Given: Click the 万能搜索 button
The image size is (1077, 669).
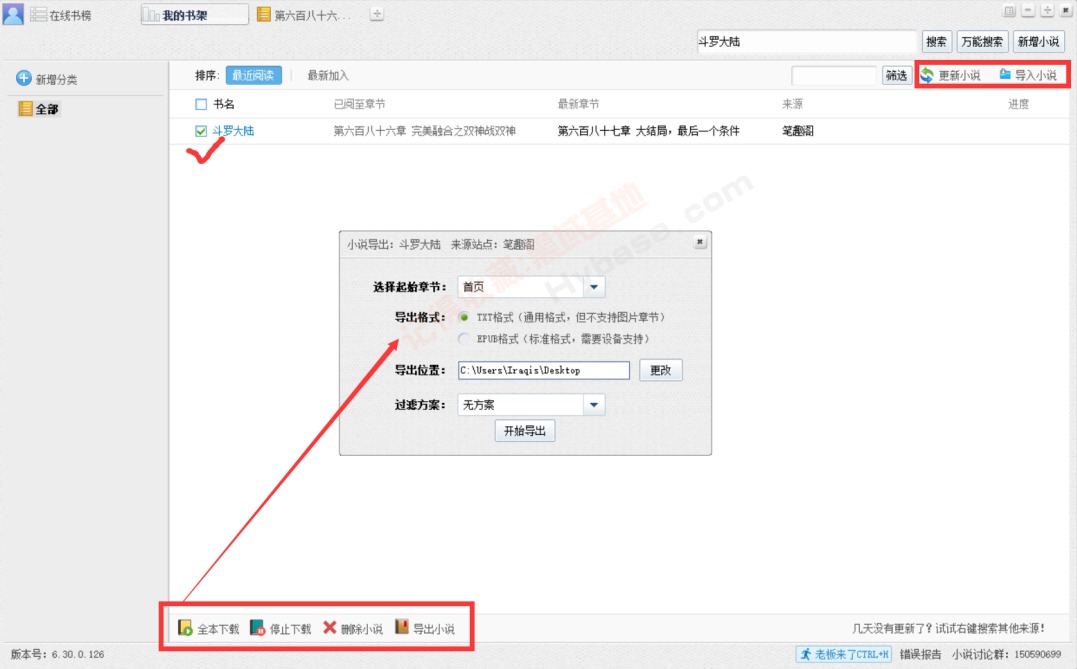Looking at the screenshot, I should click(x=982, y=41).
